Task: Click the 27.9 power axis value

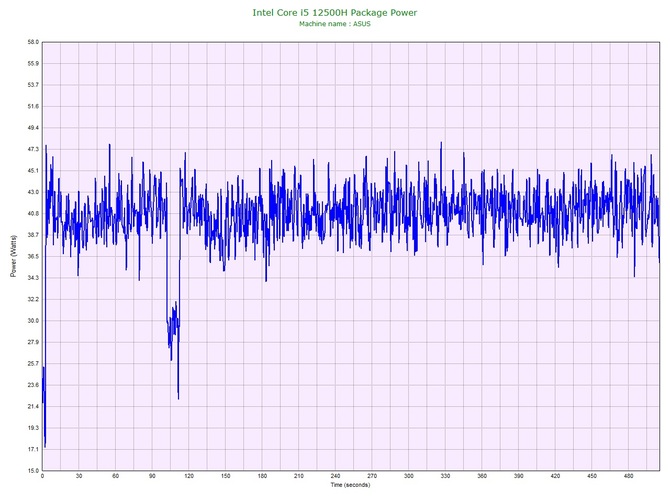Action: pos(33,342)
